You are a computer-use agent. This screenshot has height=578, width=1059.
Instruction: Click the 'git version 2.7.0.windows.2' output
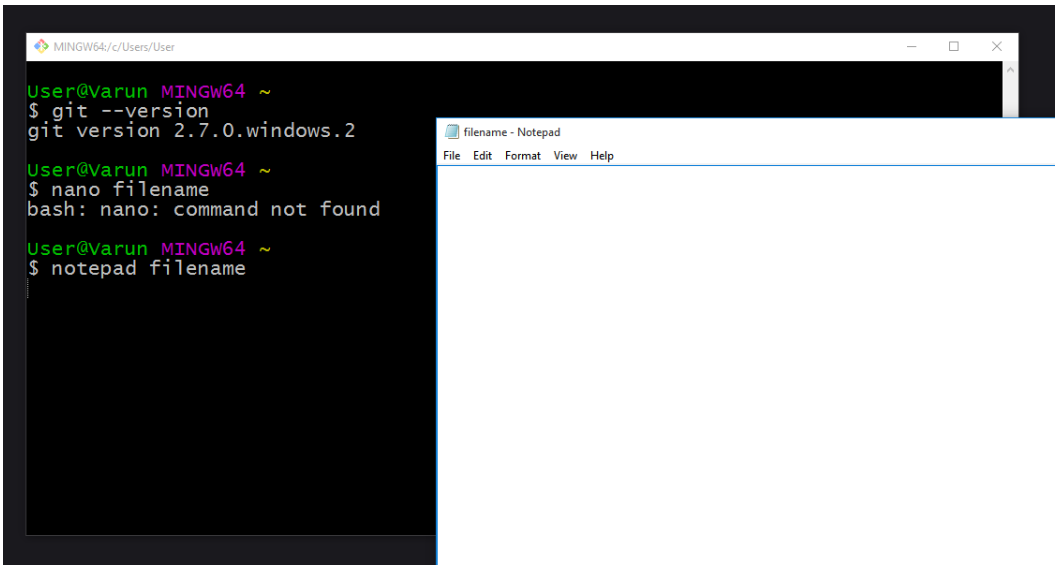point(191,131)
